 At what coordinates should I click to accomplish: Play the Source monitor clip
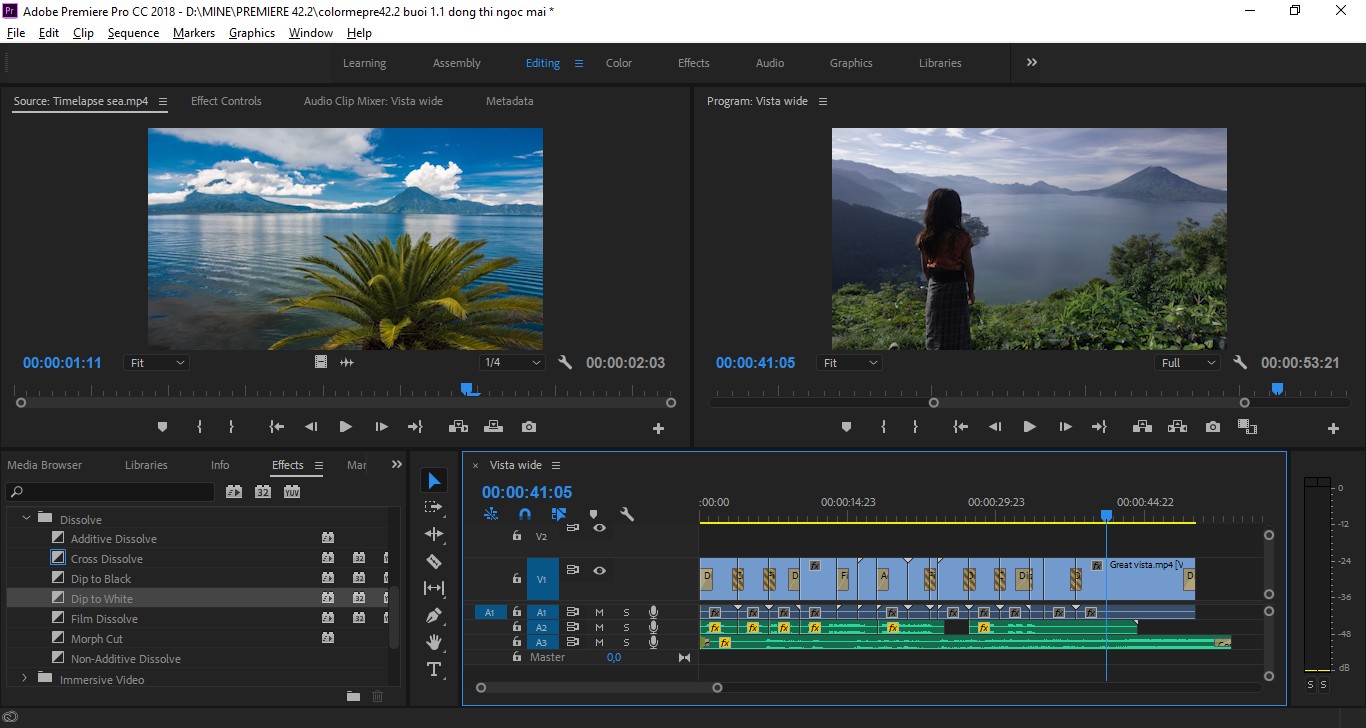click(x=345, y=427)
